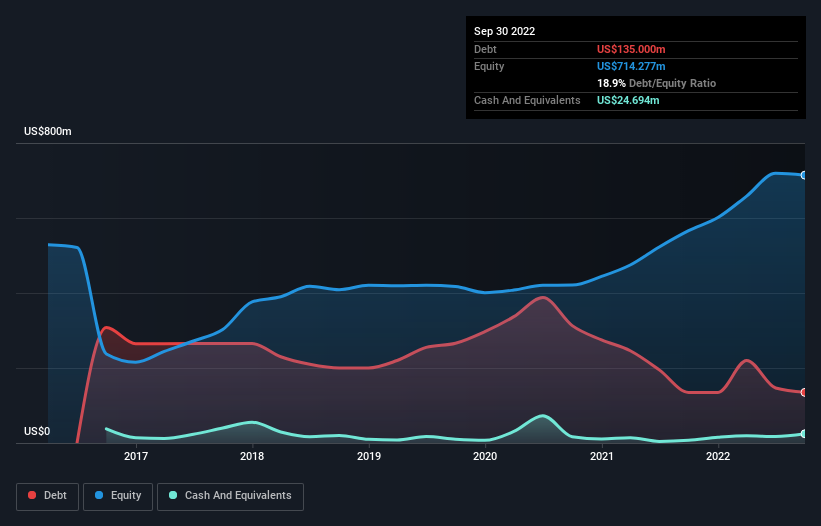
Task: Click the 2017 x-axis label
Action: [x=136, y=456]
